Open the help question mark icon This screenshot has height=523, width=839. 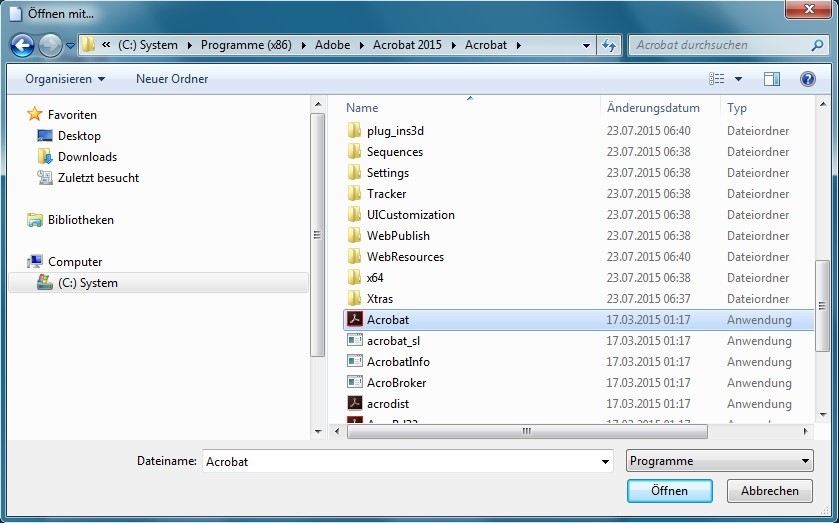pyautogui.click(x=807, y=79)
